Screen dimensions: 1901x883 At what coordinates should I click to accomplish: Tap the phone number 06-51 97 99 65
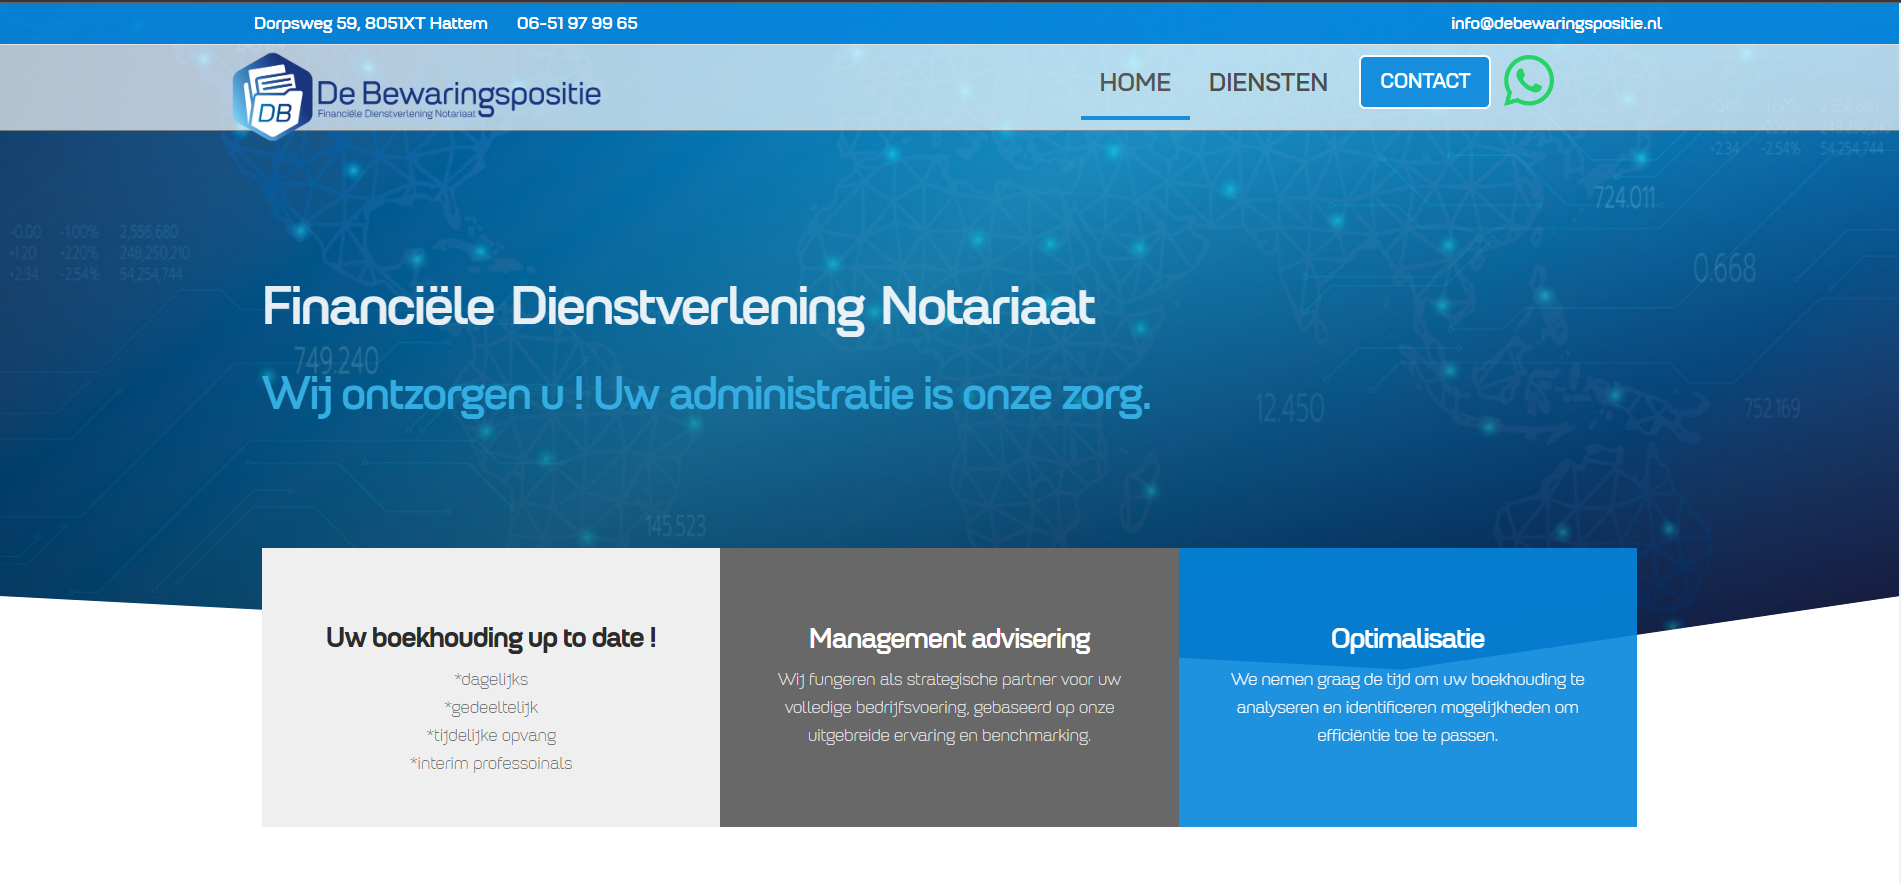[x=576, y=23]
